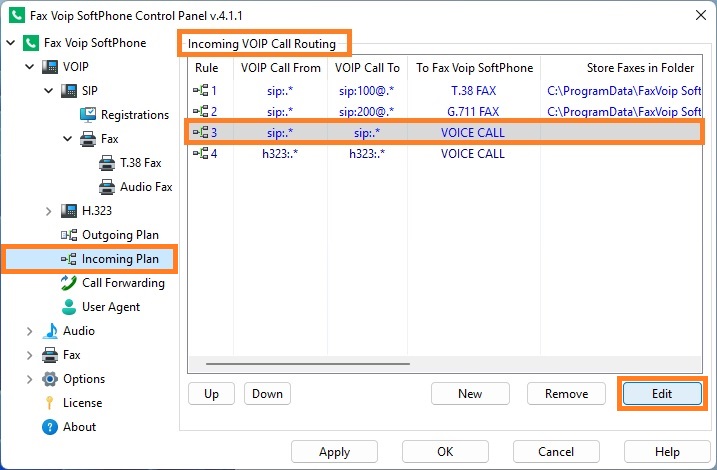Screen dimensions: 717x470
Task: Click the rule 1 routing icon
Action: [x=201, y=91]
